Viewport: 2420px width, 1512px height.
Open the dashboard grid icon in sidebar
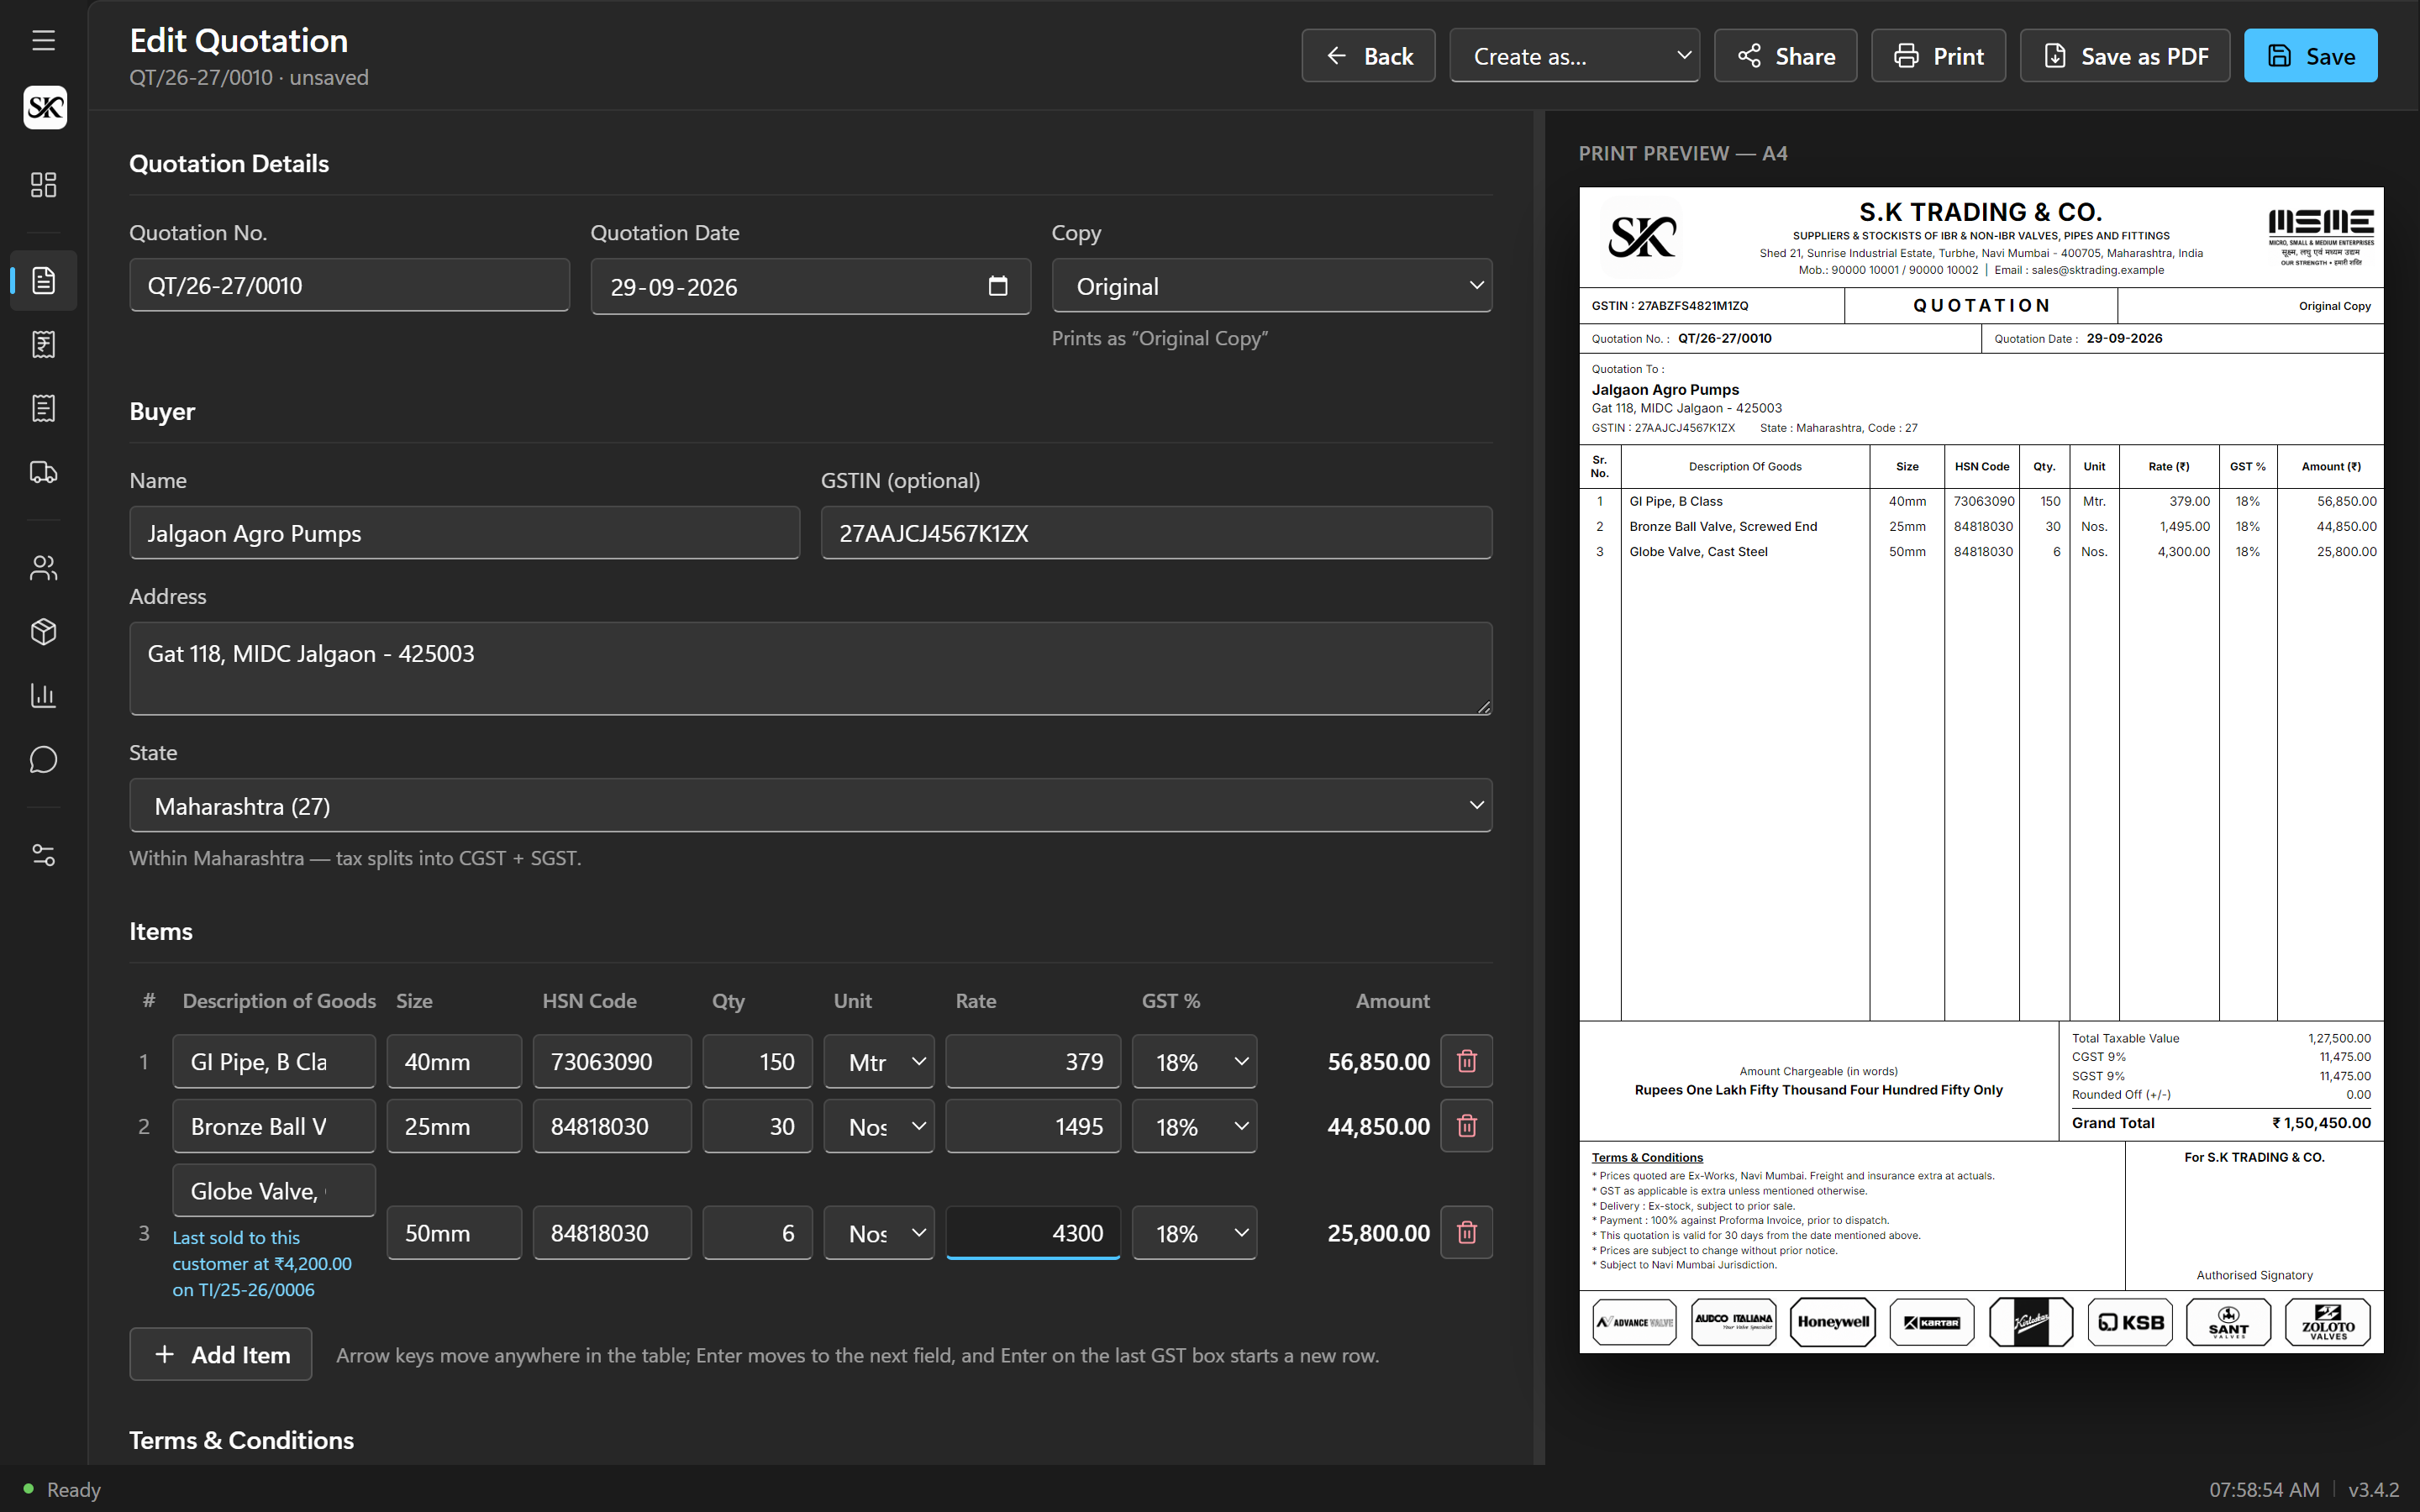pyautogui.click(x=43, y=184)
